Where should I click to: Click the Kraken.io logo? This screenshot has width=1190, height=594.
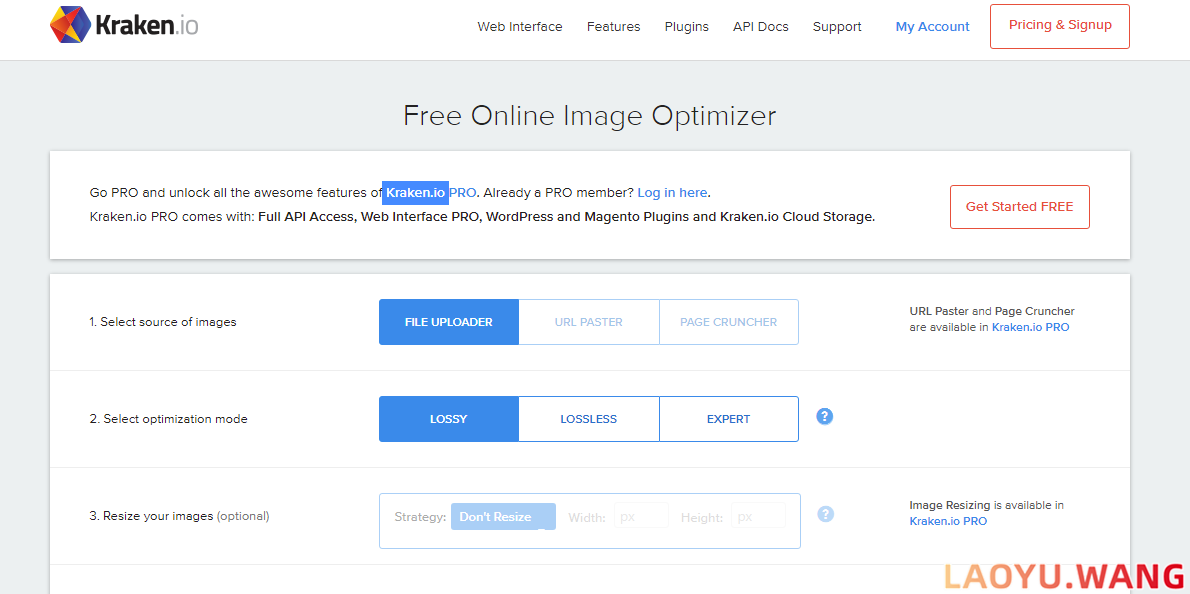click(x=124, y=26)
